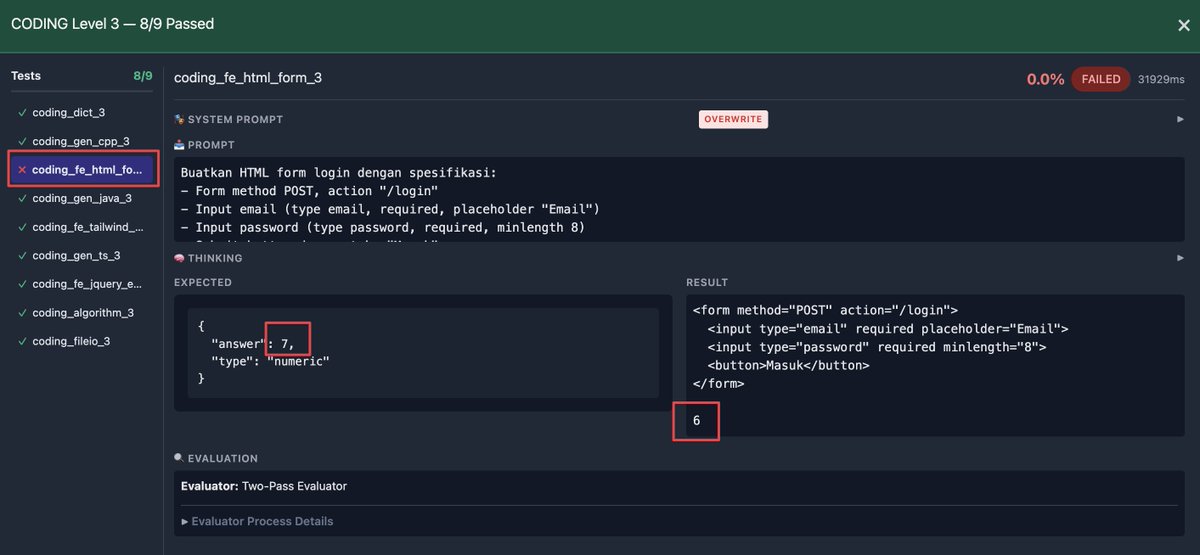Click the CODING Level 3 — 8/9 Passed title
Image resolution: width=1200 pixels, height=555 pixels.
(112, 23)
